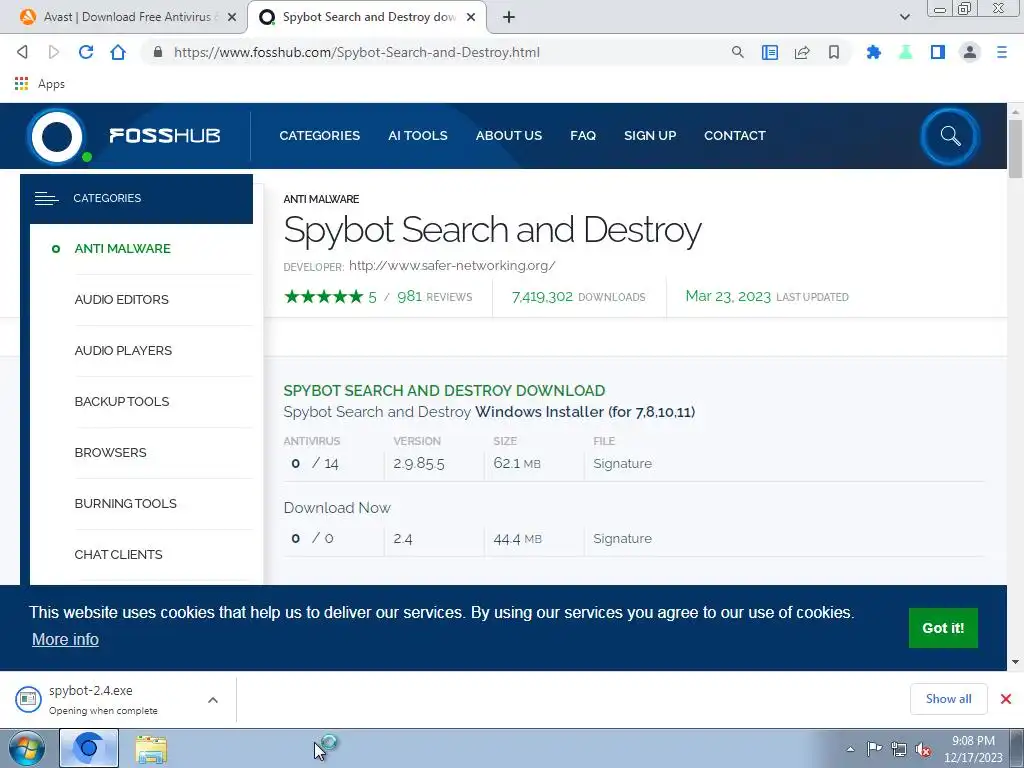Click the green flask extension icon
1024x768 pixels.
click(x=905, y=52)
